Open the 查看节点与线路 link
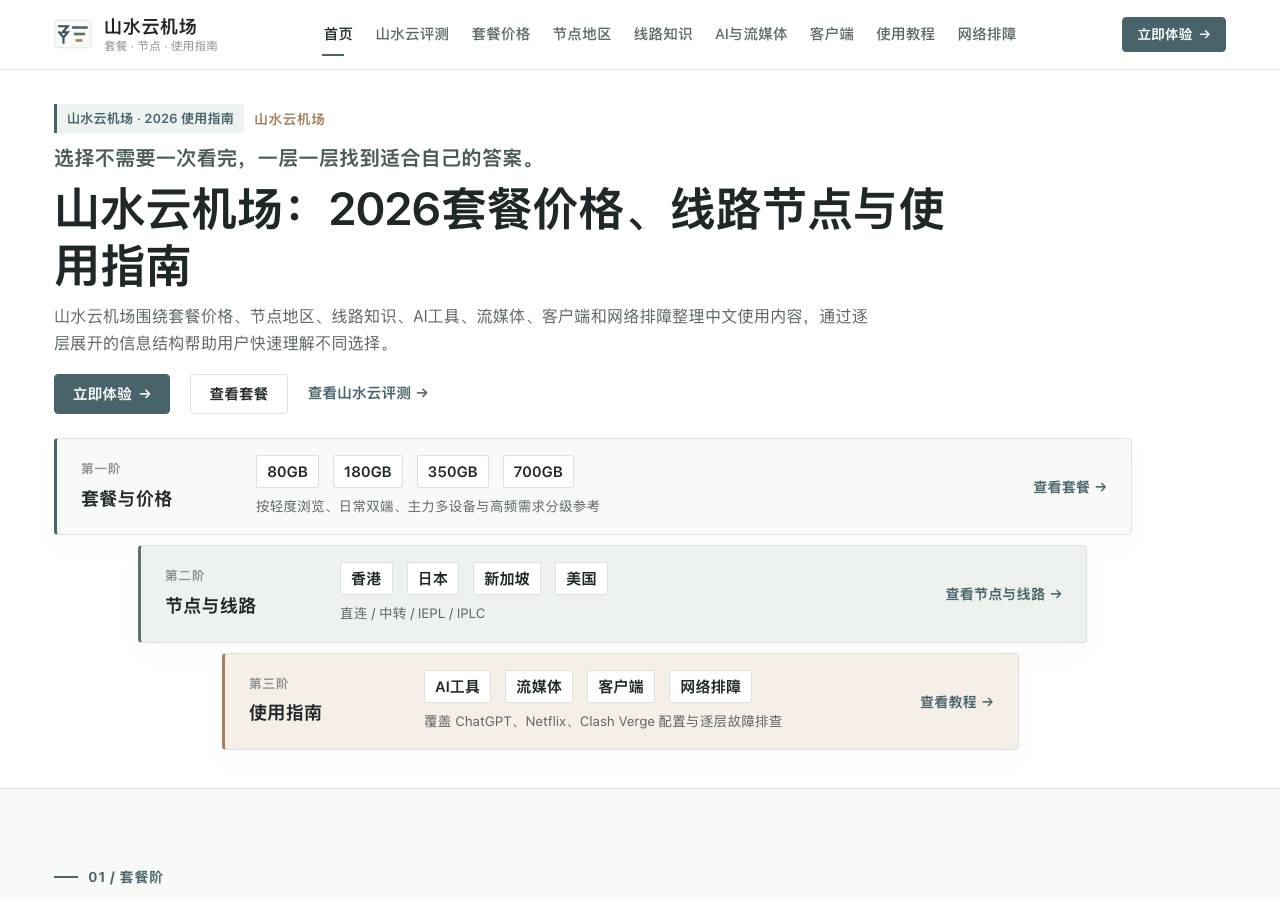Viewport: 1280px width, 900px height. pyautogui.click(x=1004, y=594)
